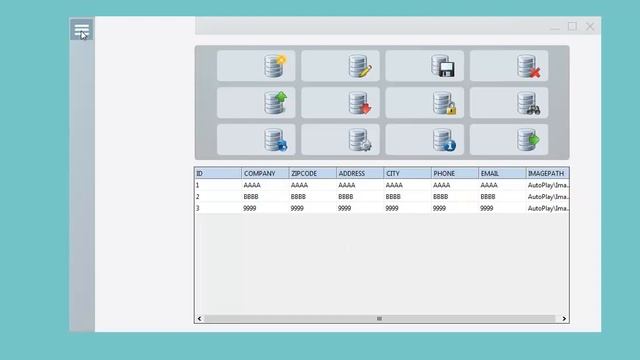Select the BBBB cell in the ZIPCODE column

[x=313, y=196]
